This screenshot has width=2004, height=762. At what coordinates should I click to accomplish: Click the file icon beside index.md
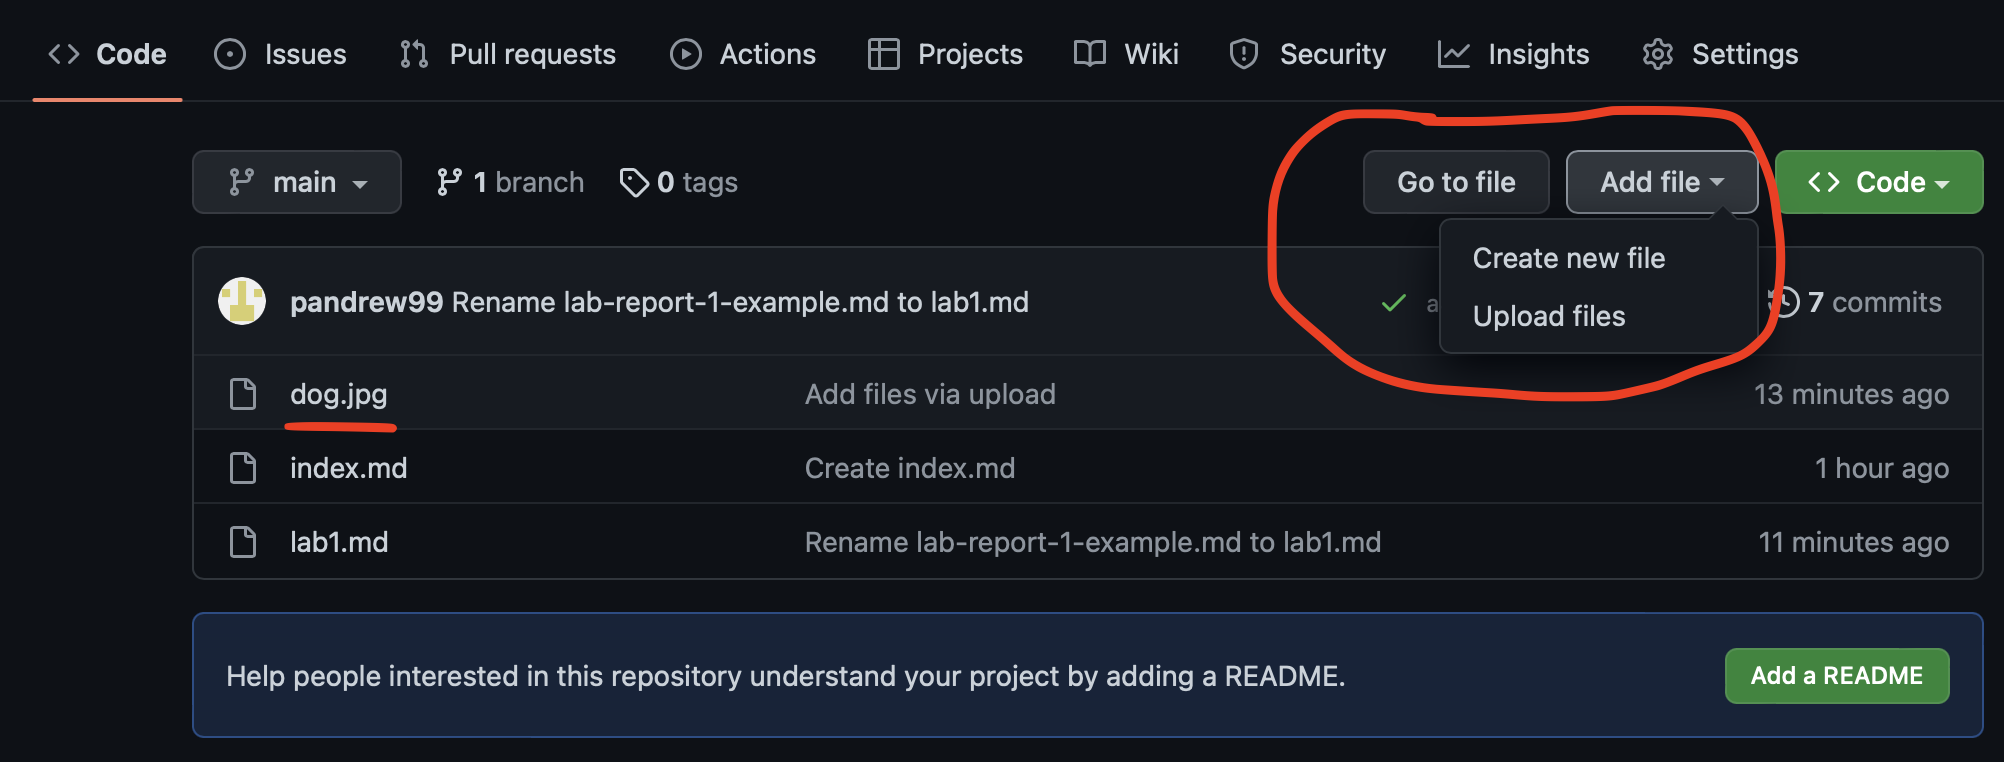(243, 468)
